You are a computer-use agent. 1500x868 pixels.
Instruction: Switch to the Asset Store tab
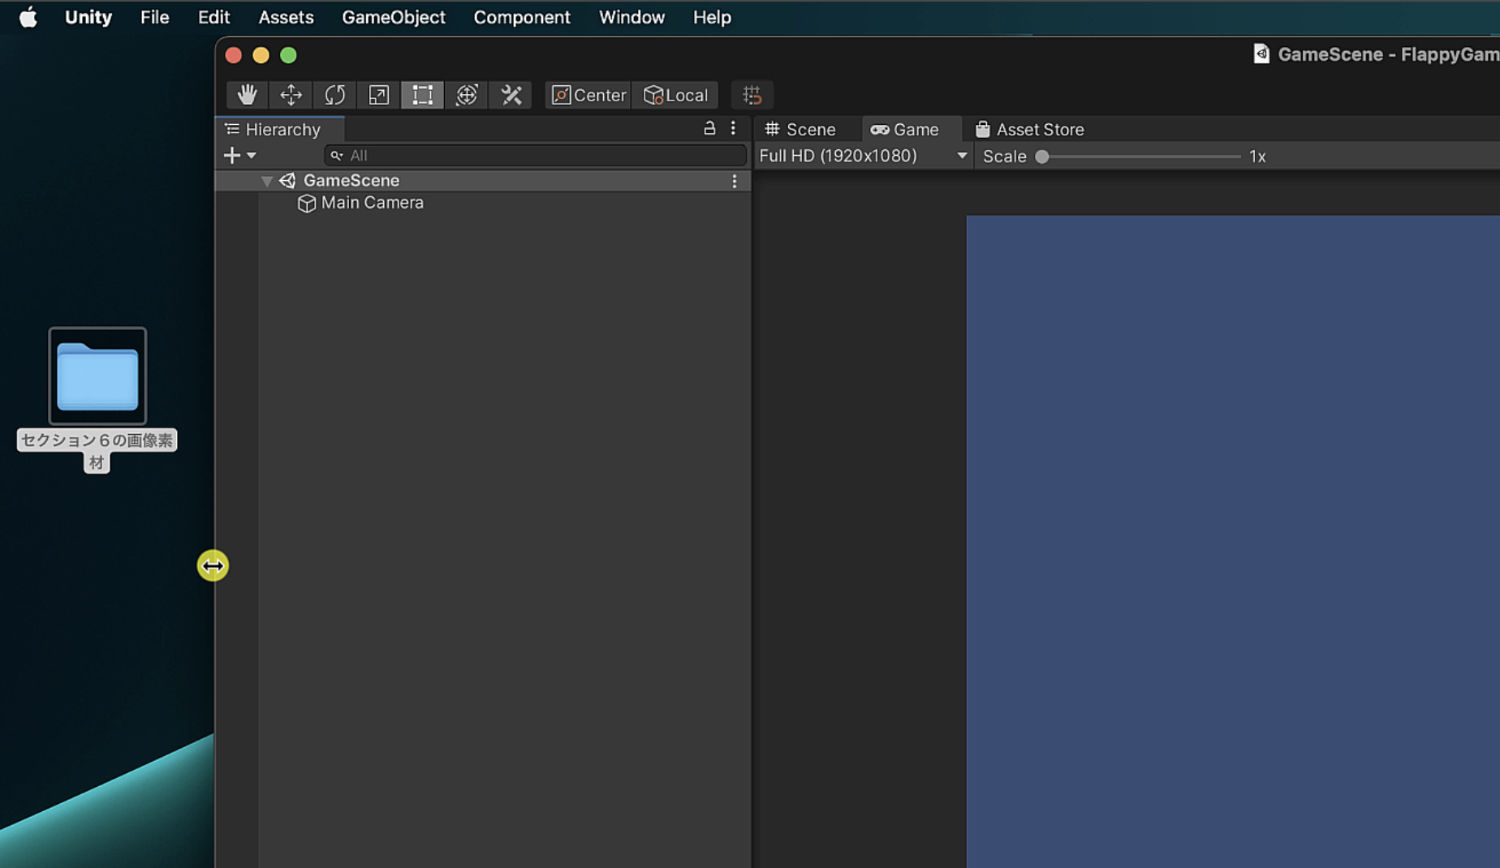pos(1030,129)
